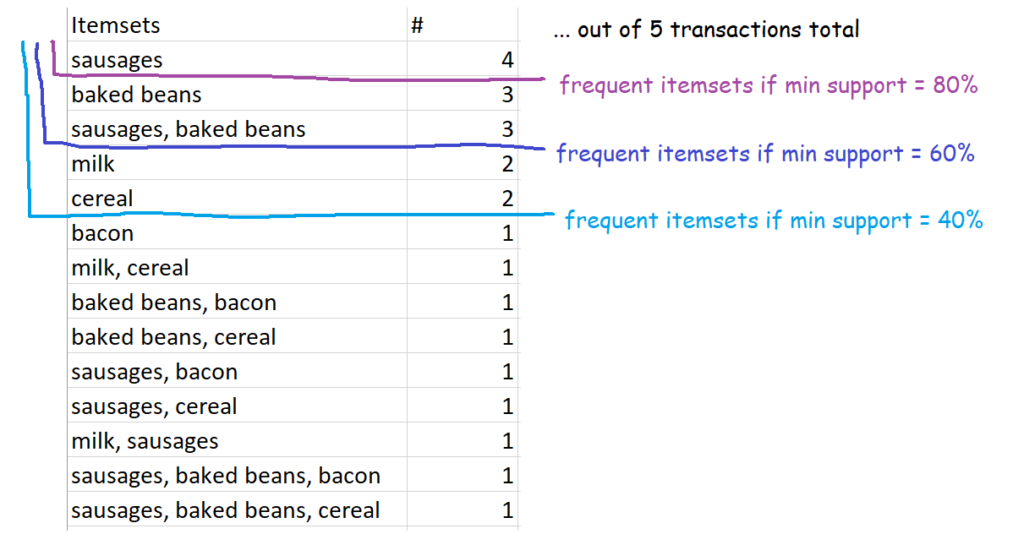Image resolution: width=1024 pixels, height=534 pixels.
Task: Click the min support = 80% annotation
Action: click(769, 86)
